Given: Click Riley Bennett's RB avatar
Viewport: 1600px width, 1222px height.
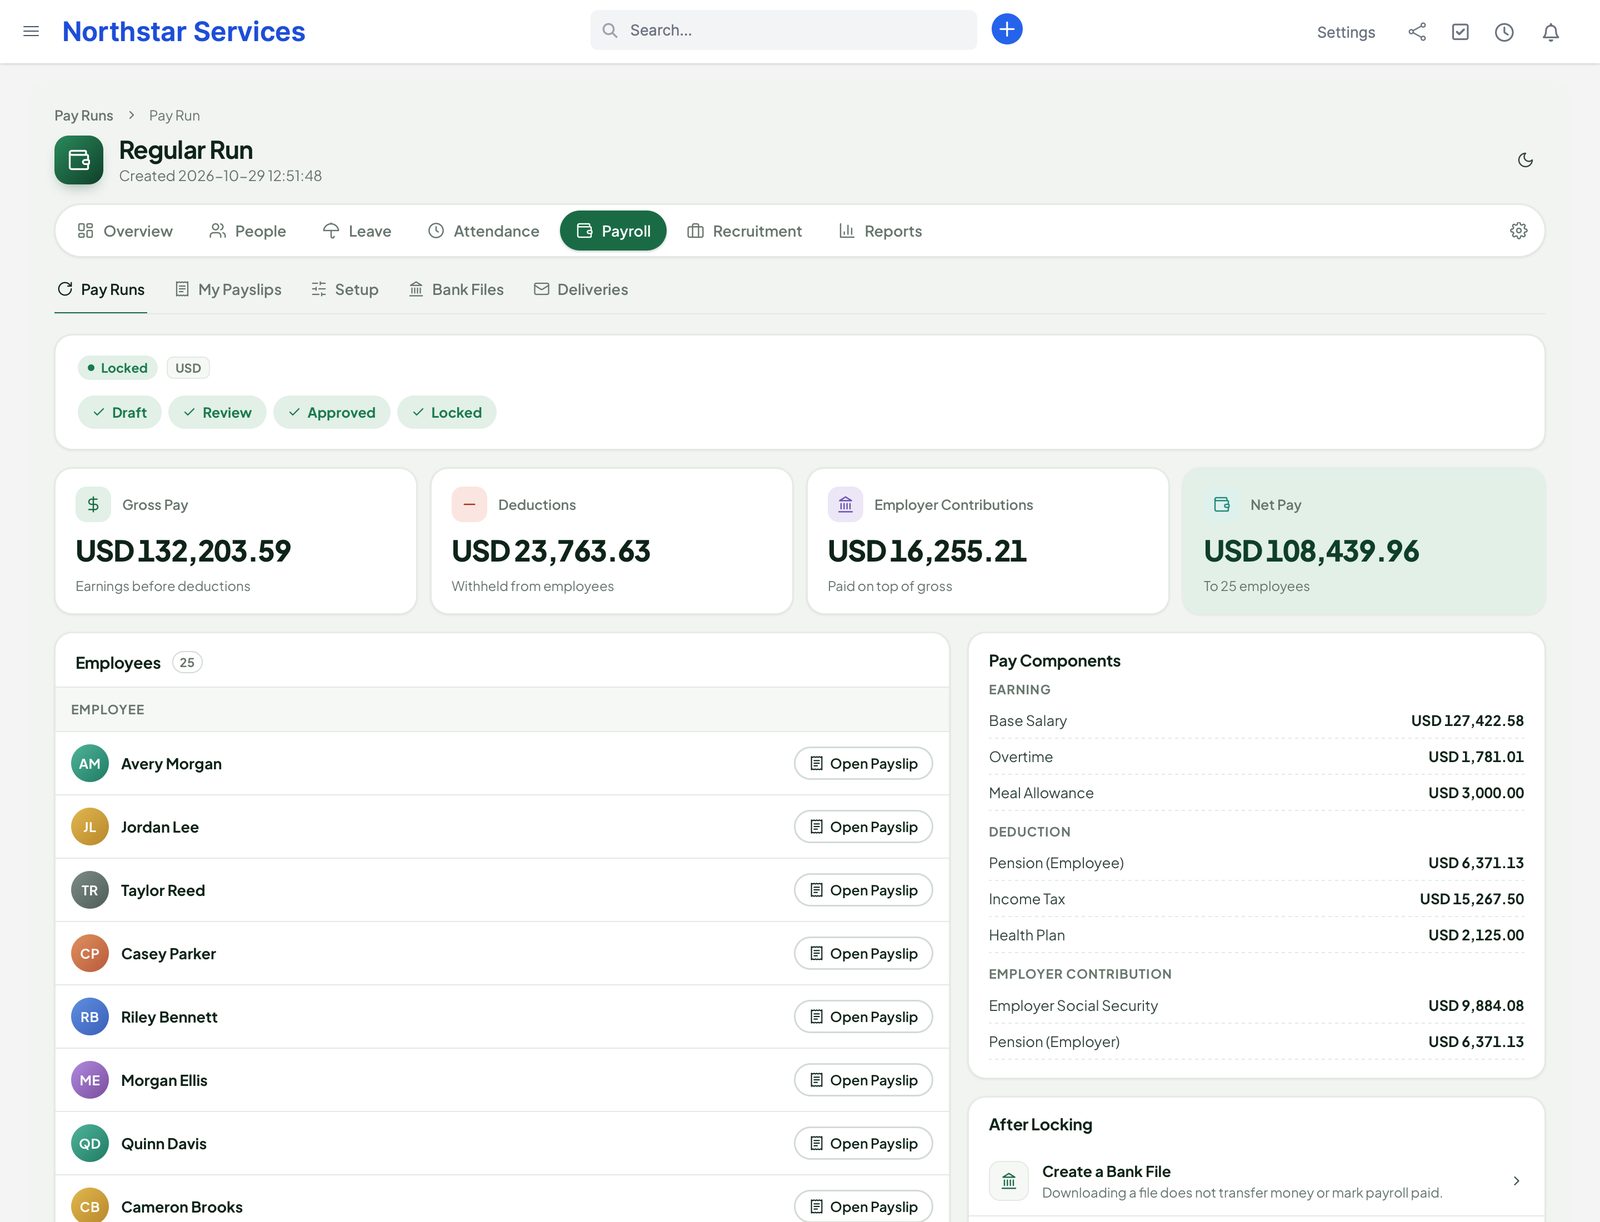Looking at the screenshot, I should (90, 1017).
